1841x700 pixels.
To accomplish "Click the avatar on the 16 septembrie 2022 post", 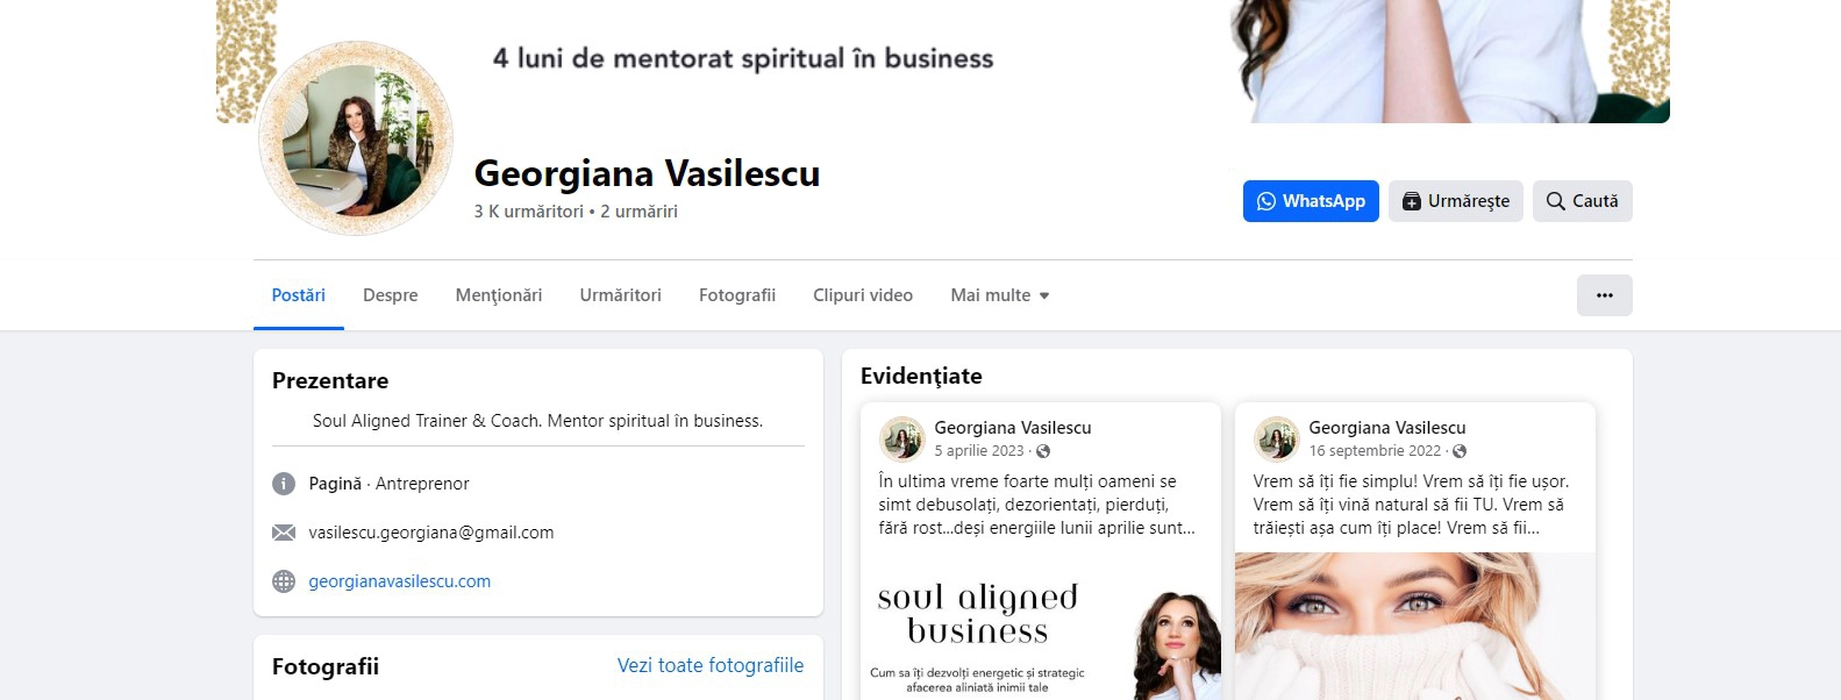I will (x=1276, y=438).
